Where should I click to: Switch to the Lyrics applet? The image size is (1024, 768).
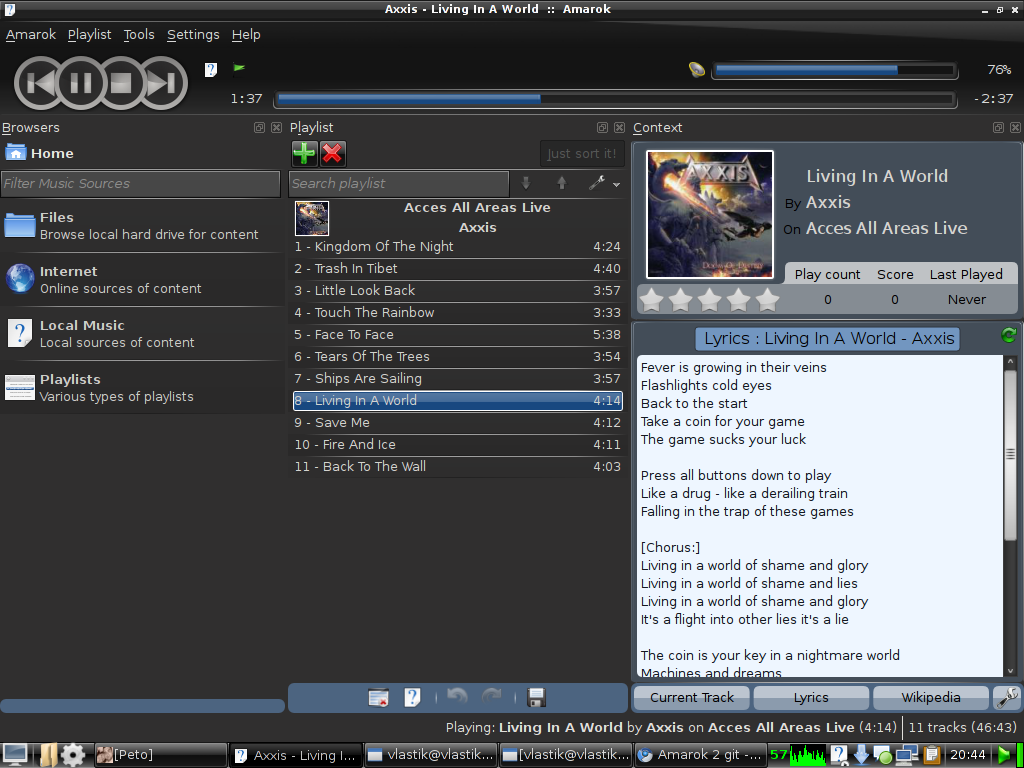tap(811, 697)
